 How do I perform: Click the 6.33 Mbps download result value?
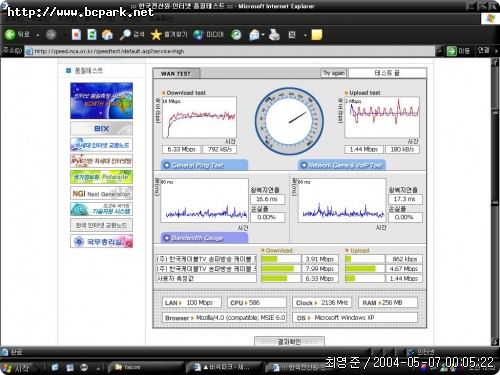(x=181, y=149)
